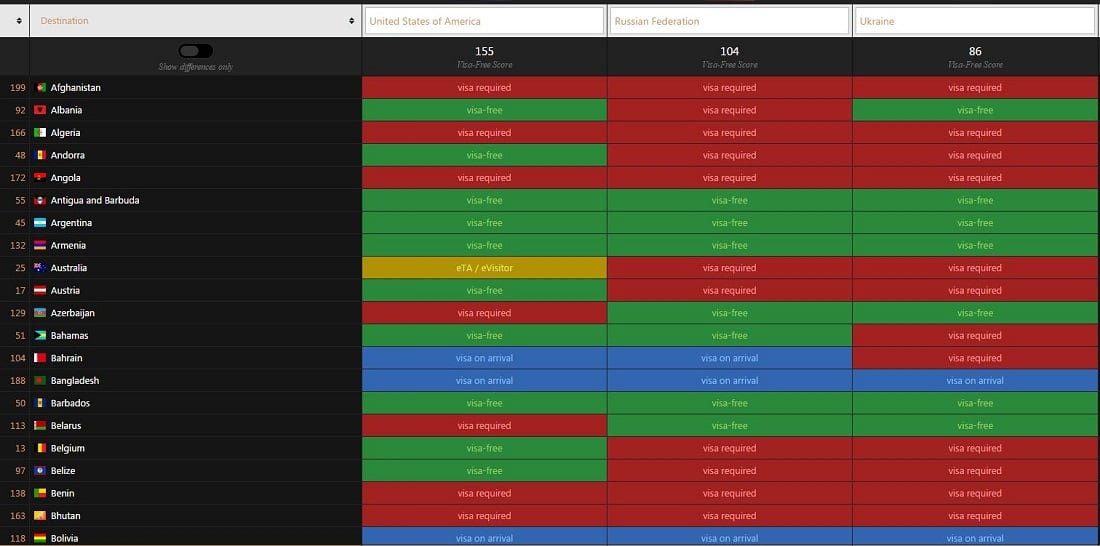Click rank number 13 beside Belgium
This screenshot has height=546, width=1100.
20,448
